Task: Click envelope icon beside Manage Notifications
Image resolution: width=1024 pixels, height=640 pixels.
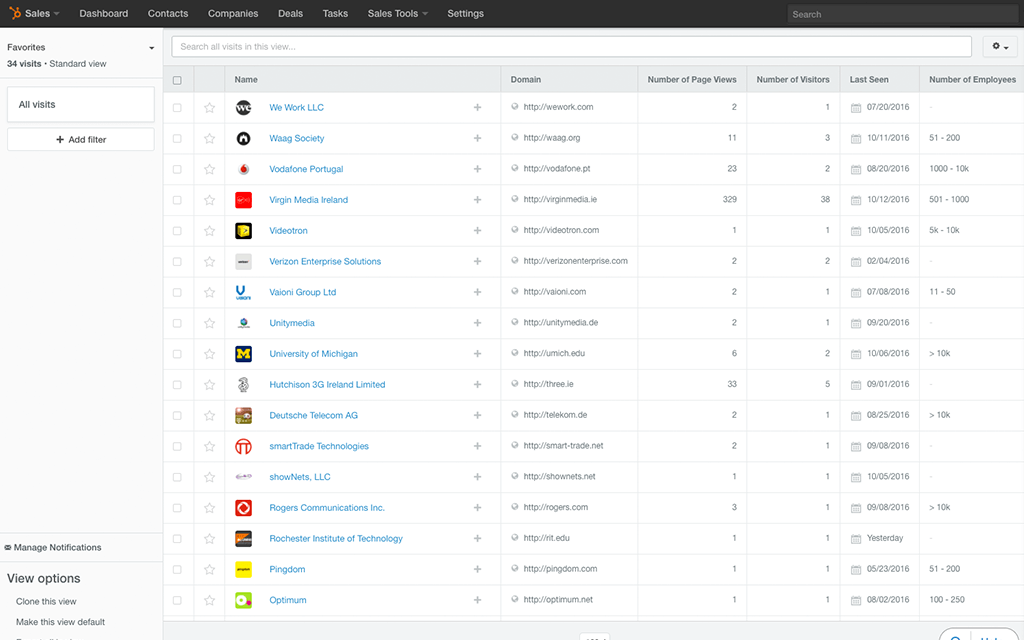Action: (x=8, y=548)
